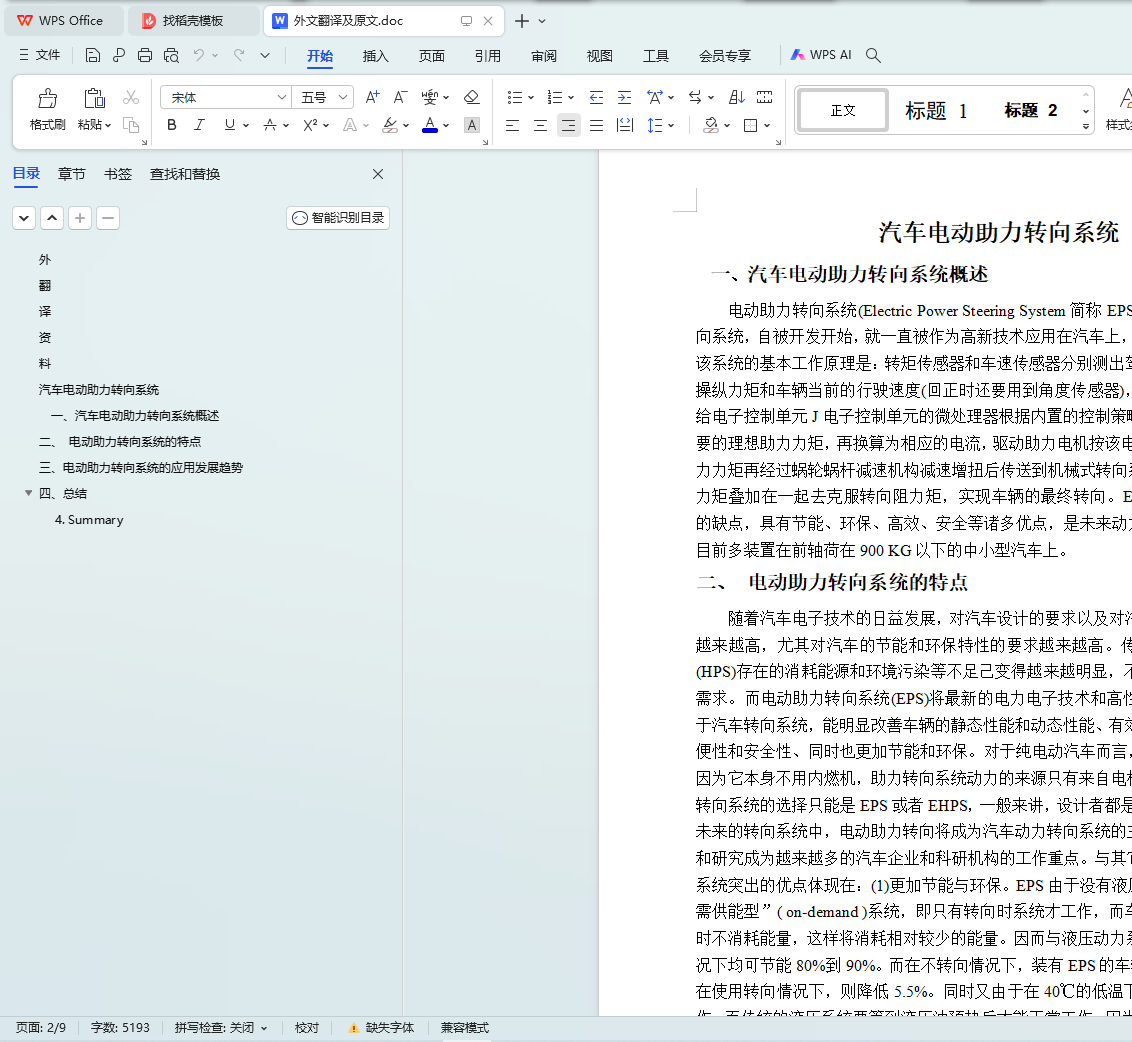Collapse the 四、总结 outline item

click(29, 493)
